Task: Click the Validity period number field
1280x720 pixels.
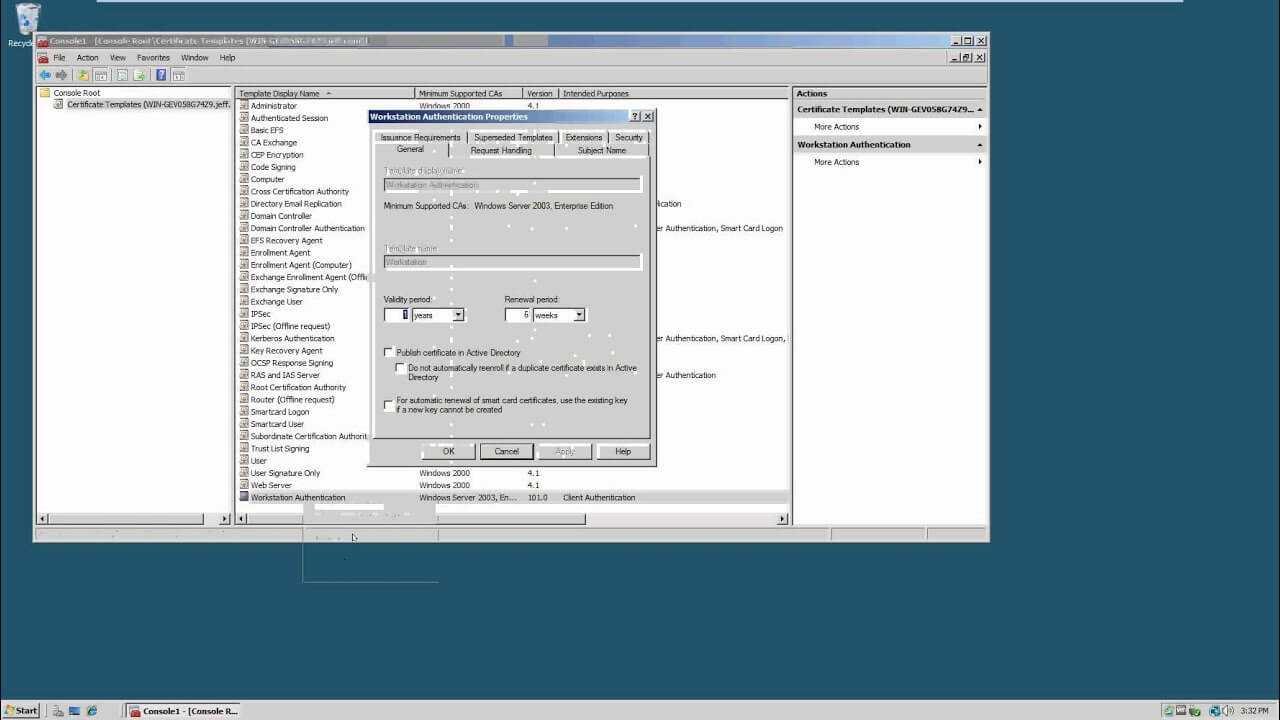Action: click(396, 315)
